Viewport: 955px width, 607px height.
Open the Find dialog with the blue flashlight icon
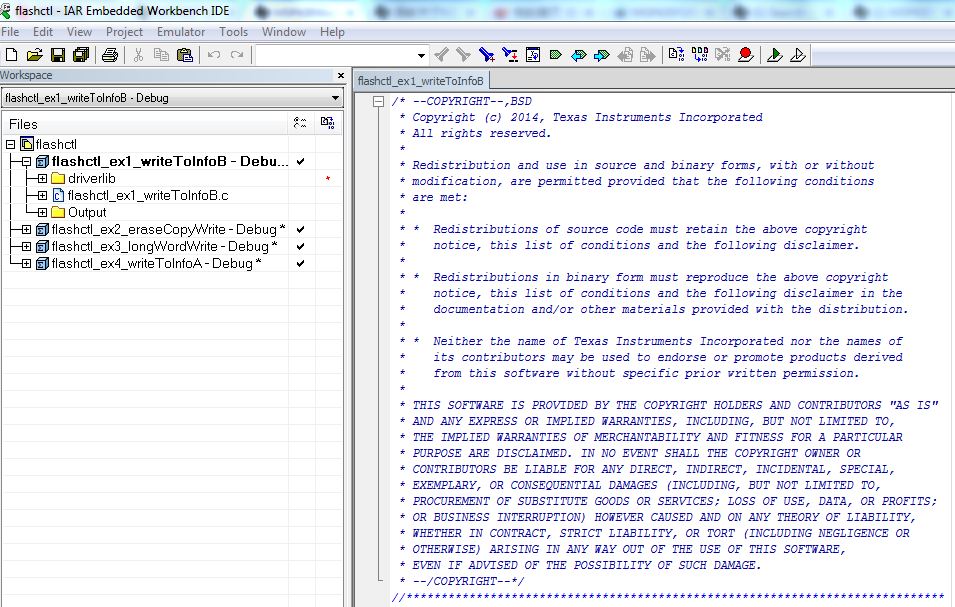[486, 55]
